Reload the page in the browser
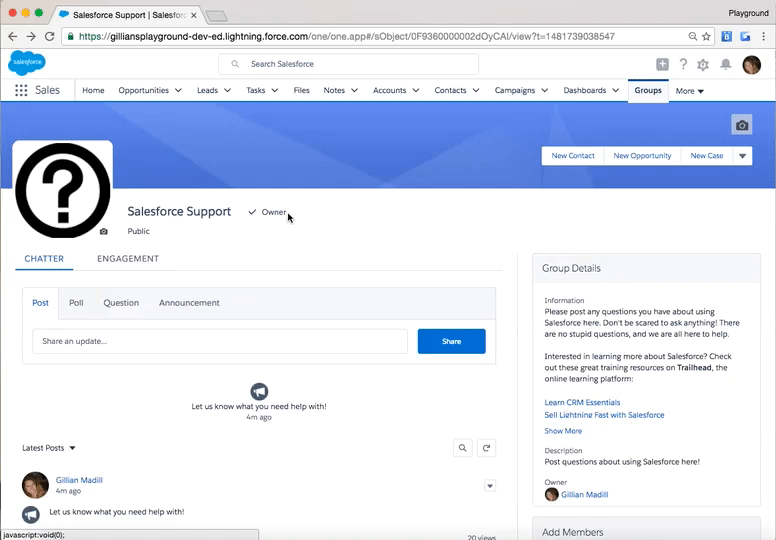This screenshot has height=540, width=776. 49,36
